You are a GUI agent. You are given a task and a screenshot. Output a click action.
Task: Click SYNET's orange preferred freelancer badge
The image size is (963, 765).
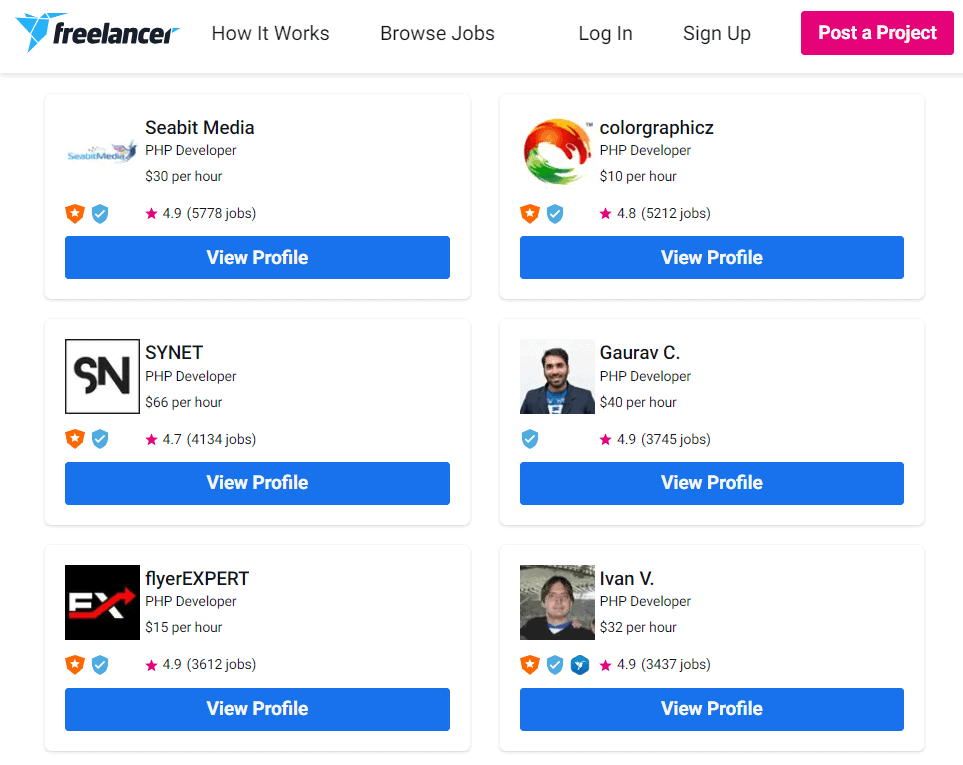[x=75, y=439]
